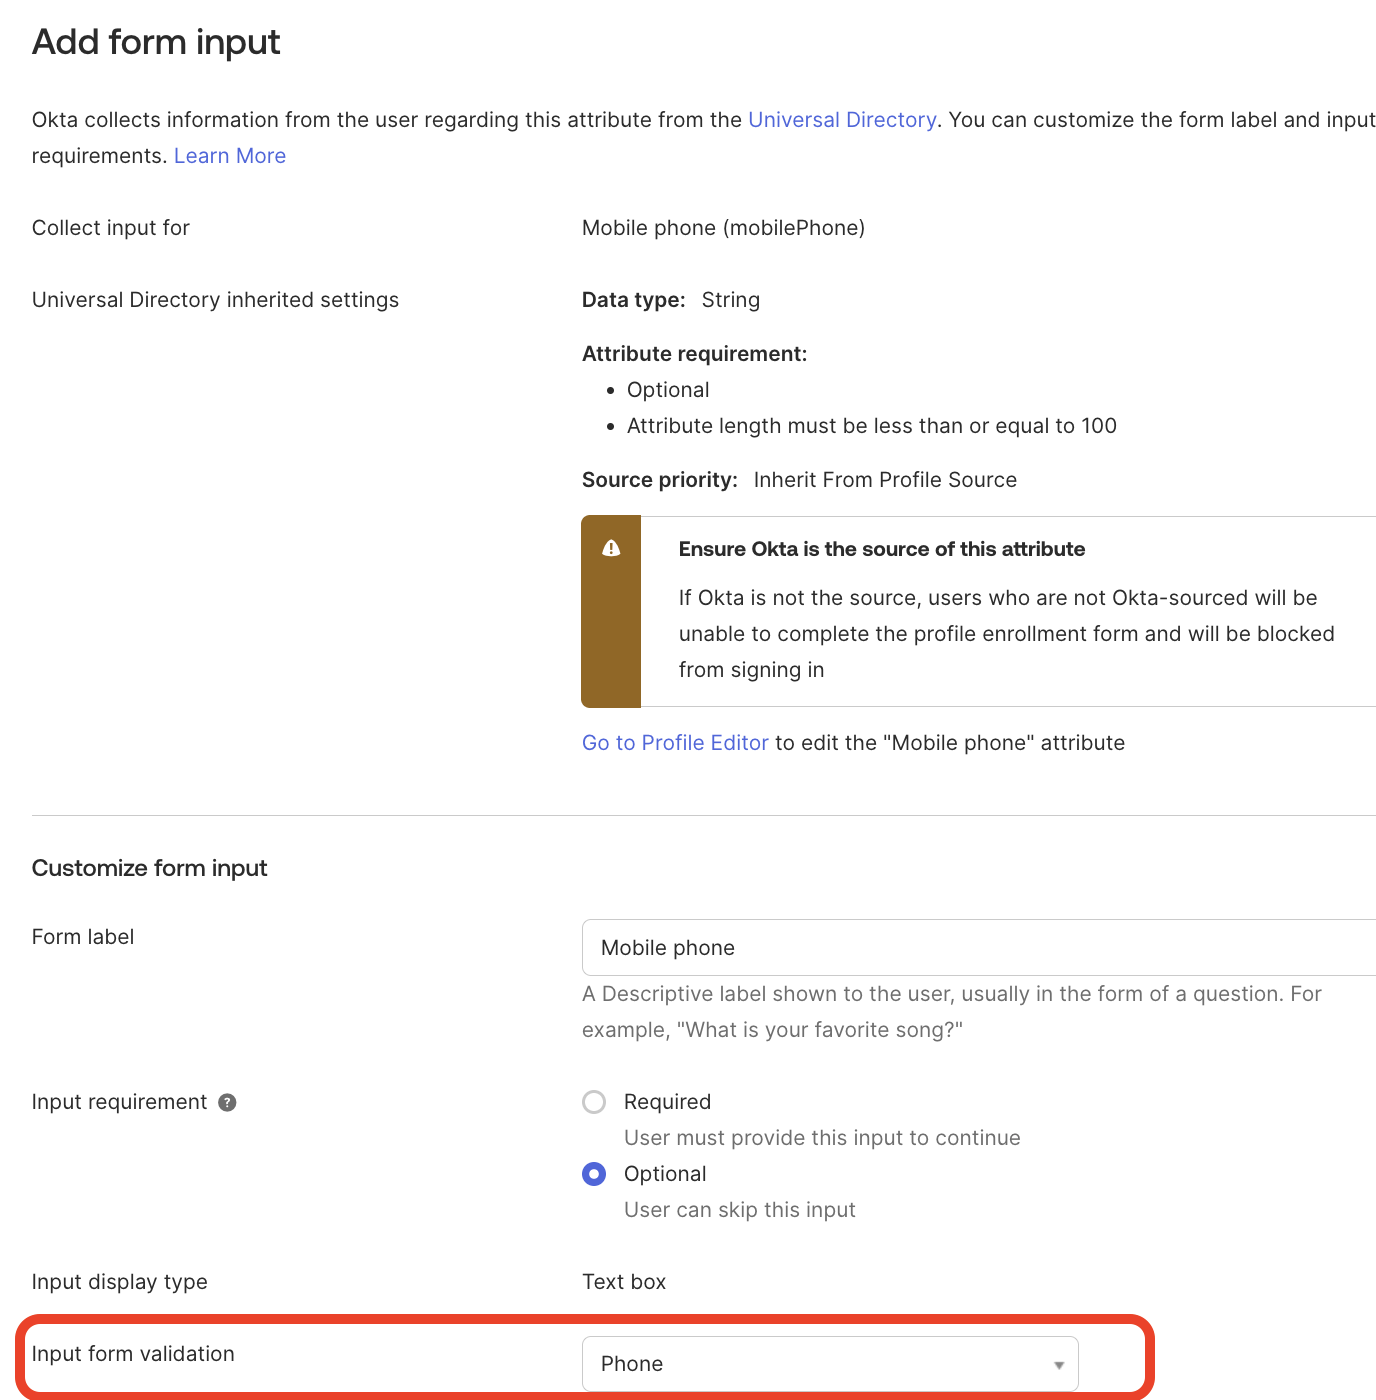Click the Customize form input section header
This screenshot has height=1400, width=1376.
149,868
